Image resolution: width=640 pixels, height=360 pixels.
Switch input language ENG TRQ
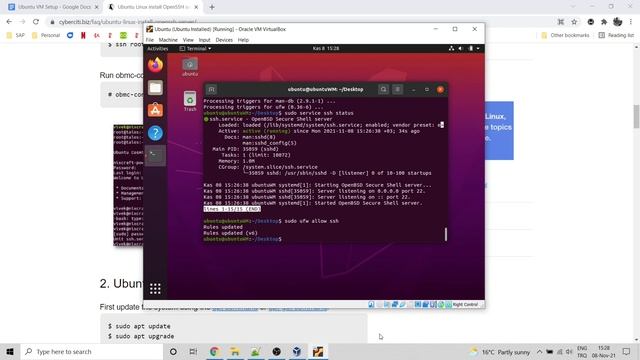click(x=582, y=351)
